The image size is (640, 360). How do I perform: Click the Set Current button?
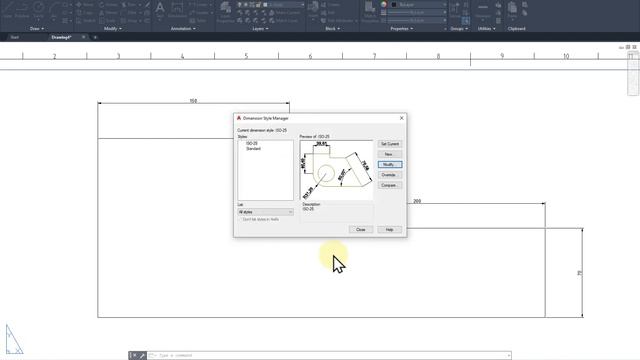coord(390,144)
